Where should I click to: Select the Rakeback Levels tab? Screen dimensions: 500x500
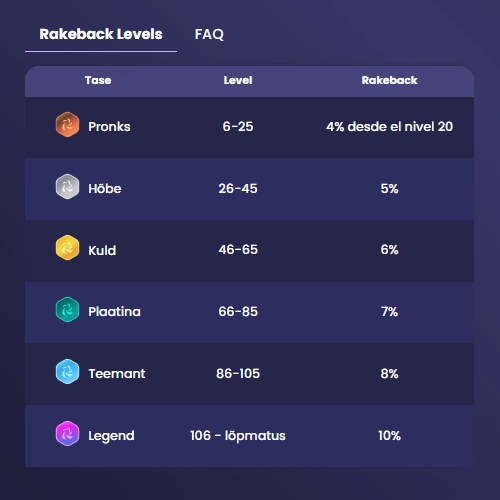(x=101, y=34)
